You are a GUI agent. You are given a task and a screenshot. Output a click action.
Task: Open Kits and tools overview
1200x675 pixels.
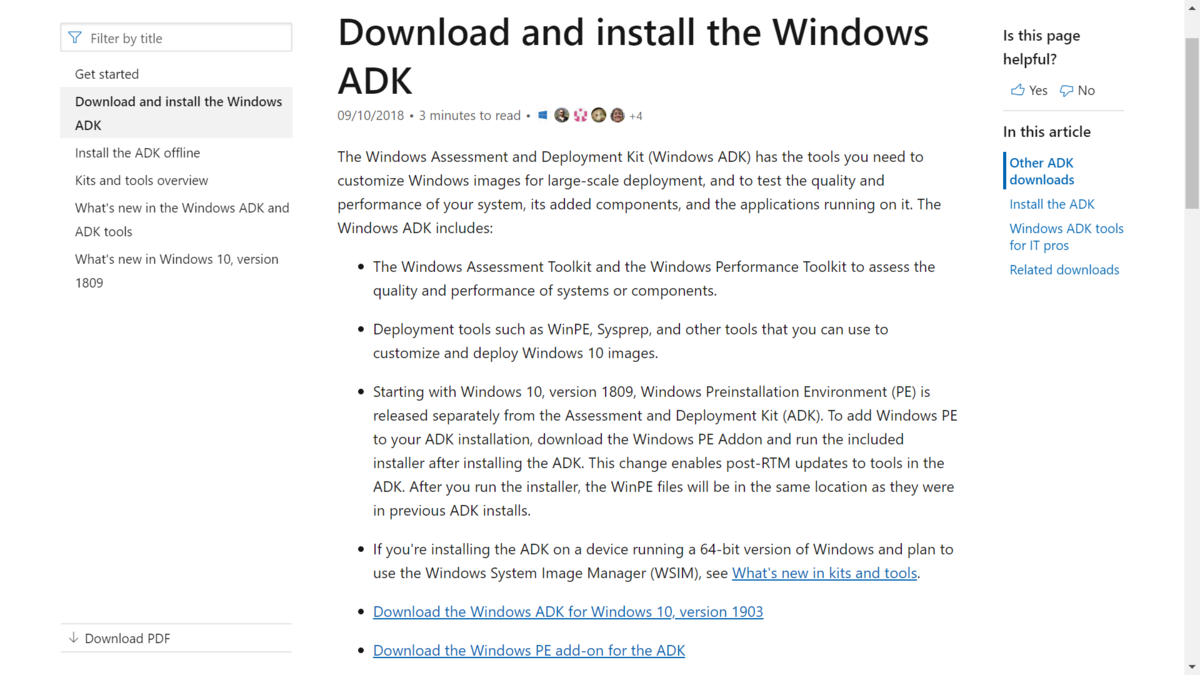pyautogui.click(x=141, y=181)
